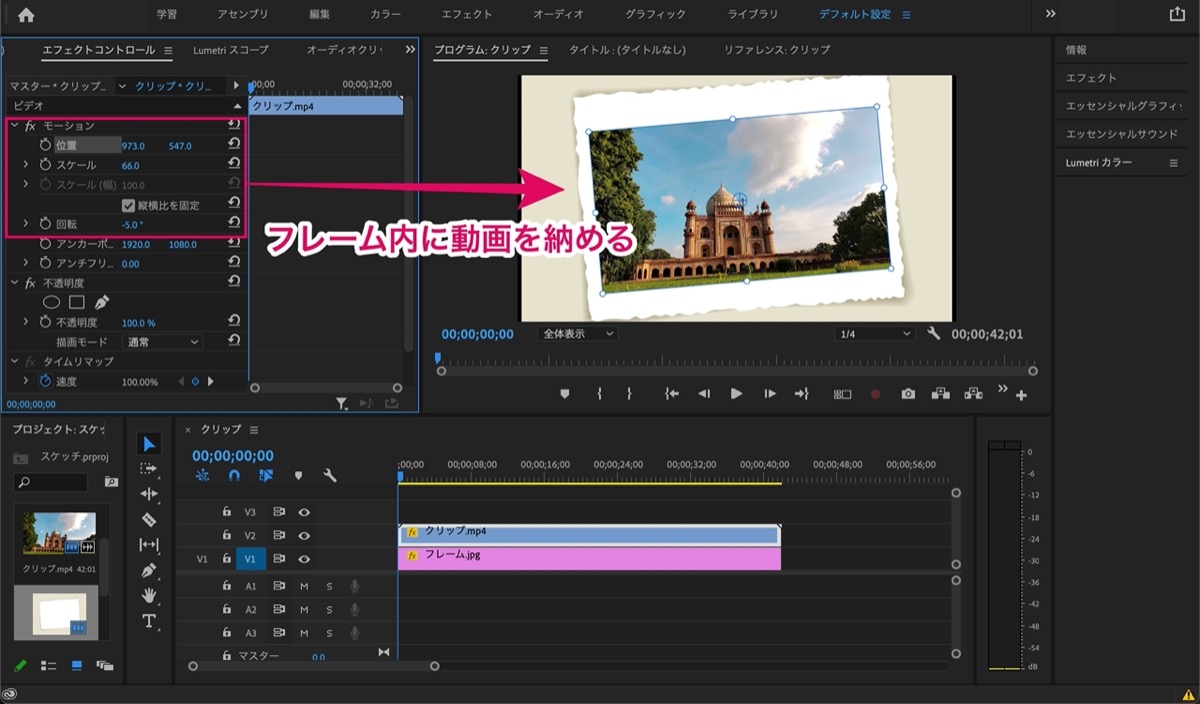Screen dimensions: 1200x704
Task: Toggle the 不透明度 stopwatch animation
Action: 45,322
